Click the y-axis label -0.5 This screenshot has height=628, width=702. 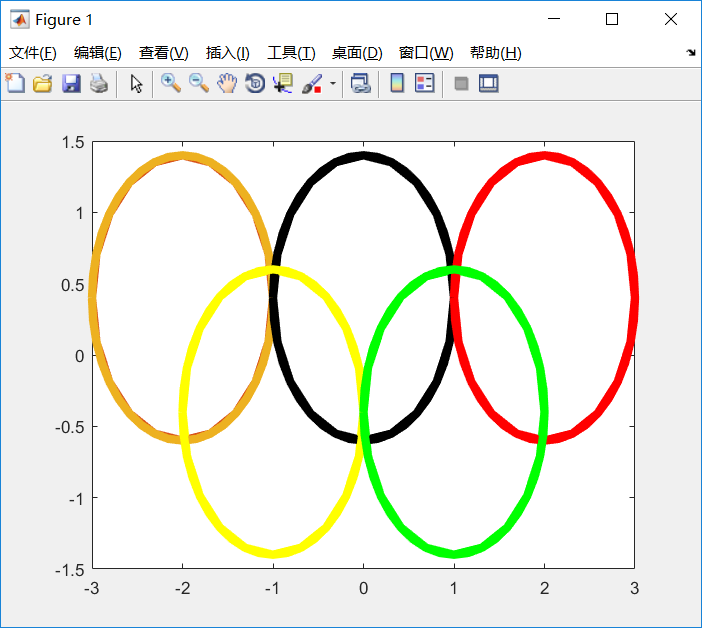[x=69, y=427]
